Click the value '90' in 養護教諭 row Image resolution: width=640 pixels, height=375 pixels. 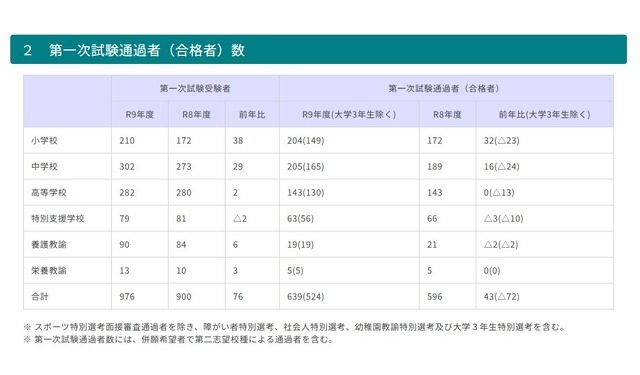(124, 245)
